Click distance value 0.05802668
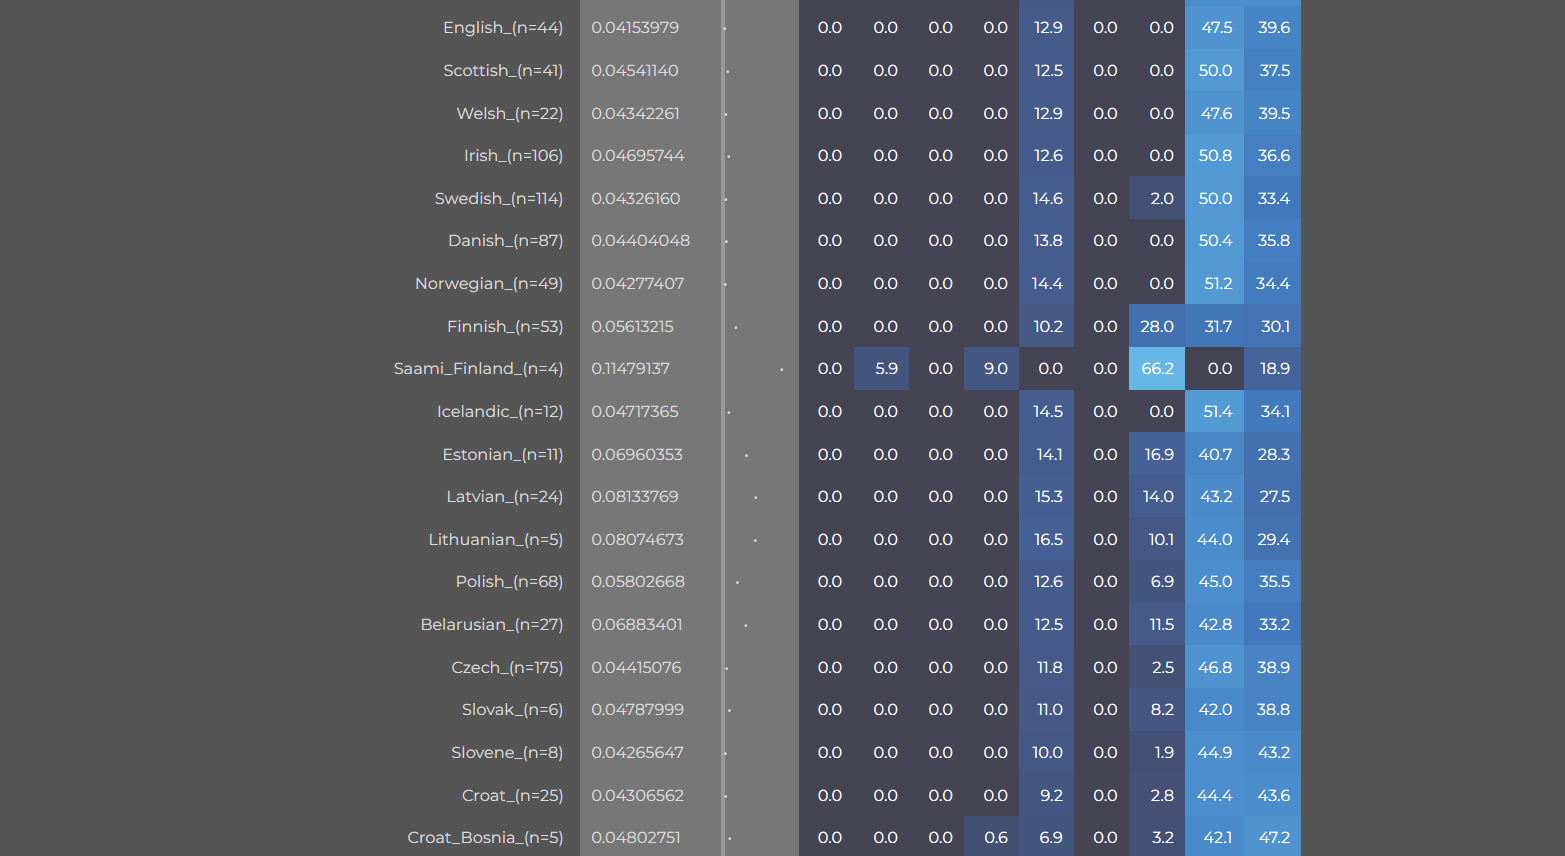The width and height of the screenshot is (1565, 856). 638,582
